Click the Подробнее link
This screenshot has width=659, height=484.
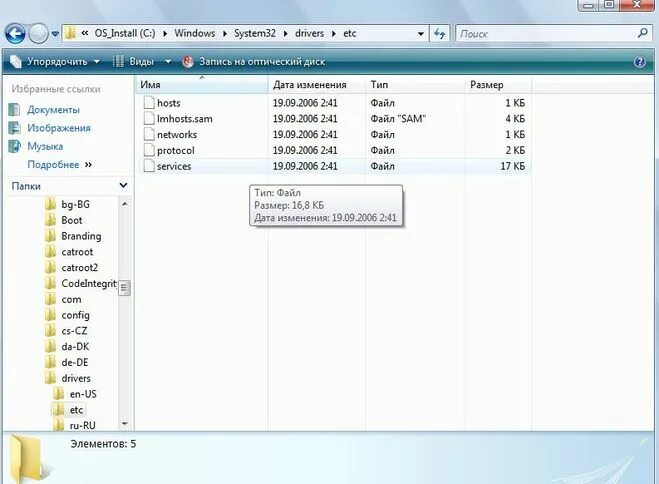[53, 165]
